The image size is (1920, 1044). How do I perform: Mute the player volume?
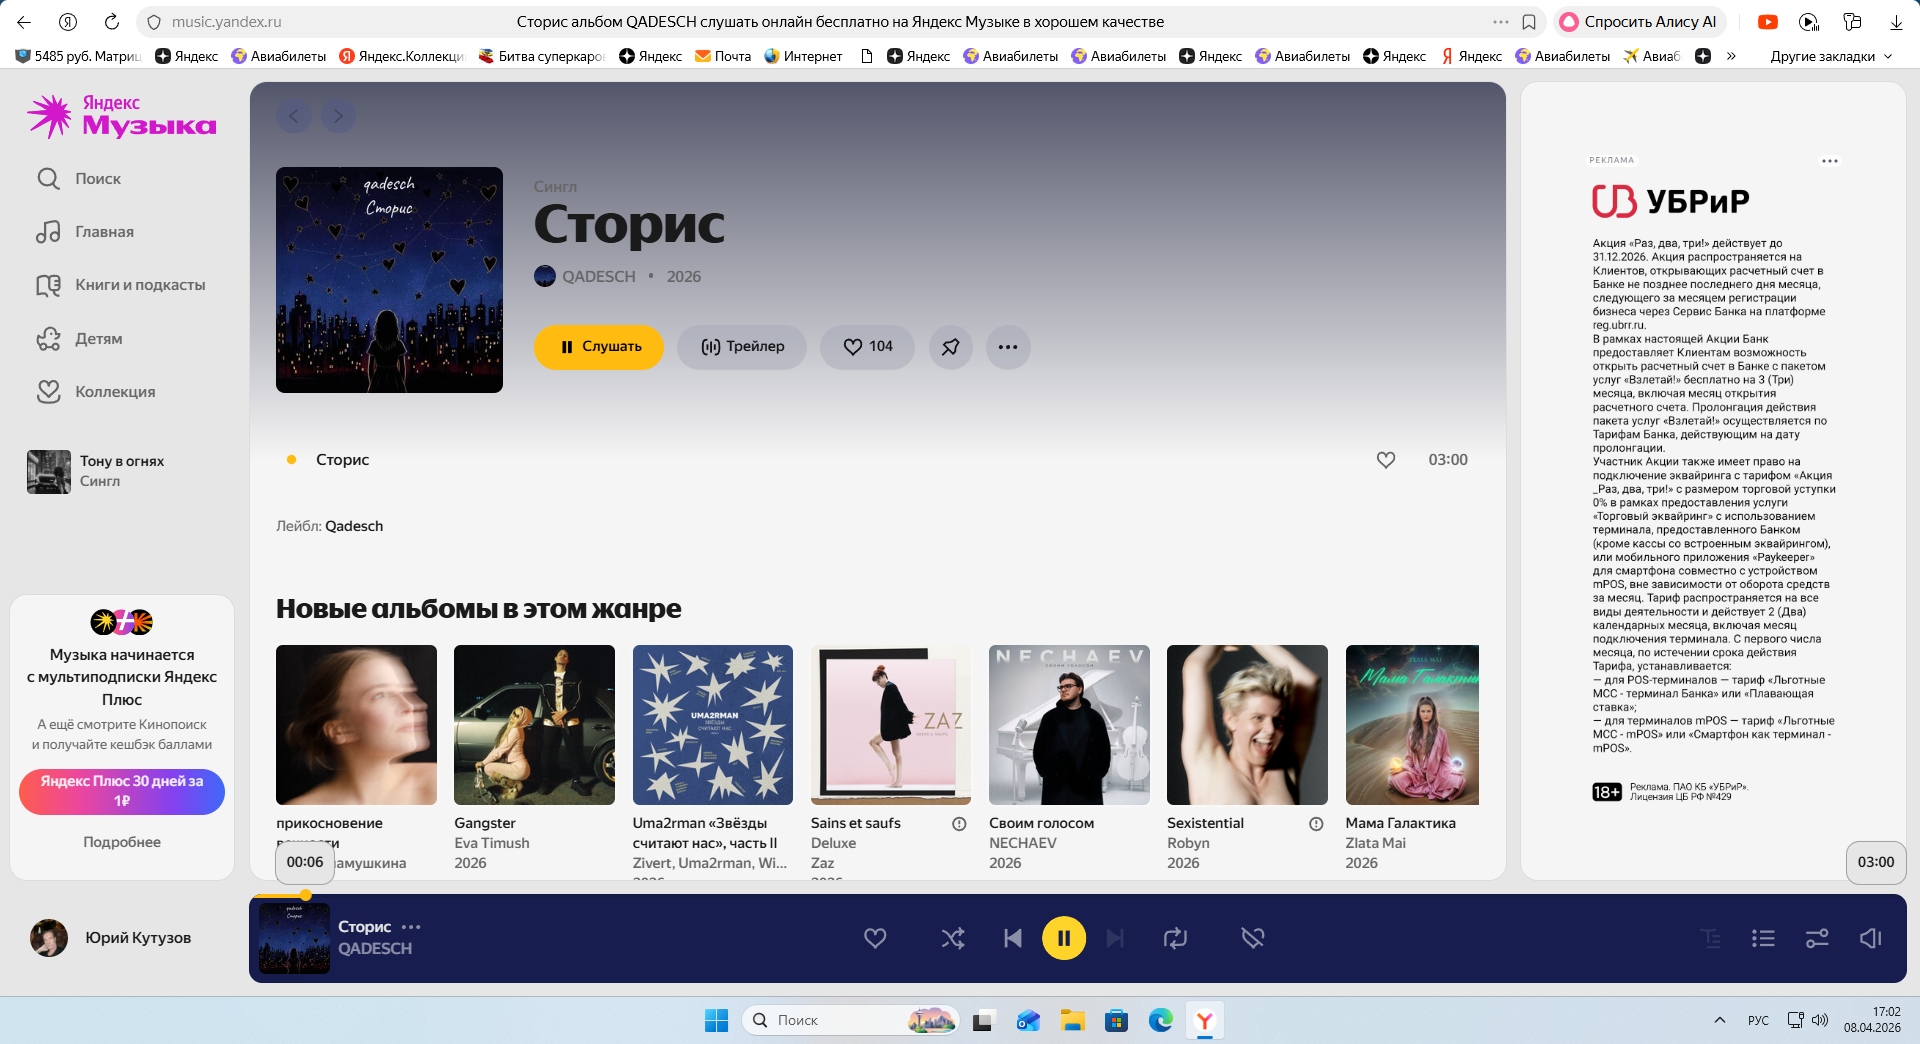pos(1870,938)
